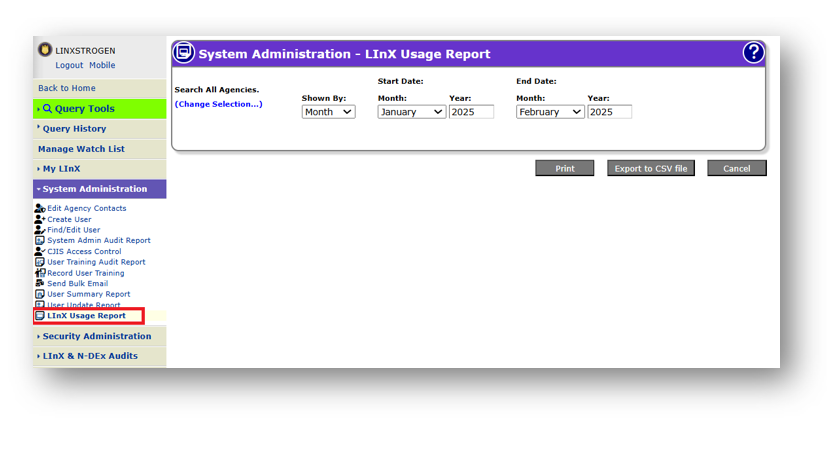Open the Record User Training link

85,273
